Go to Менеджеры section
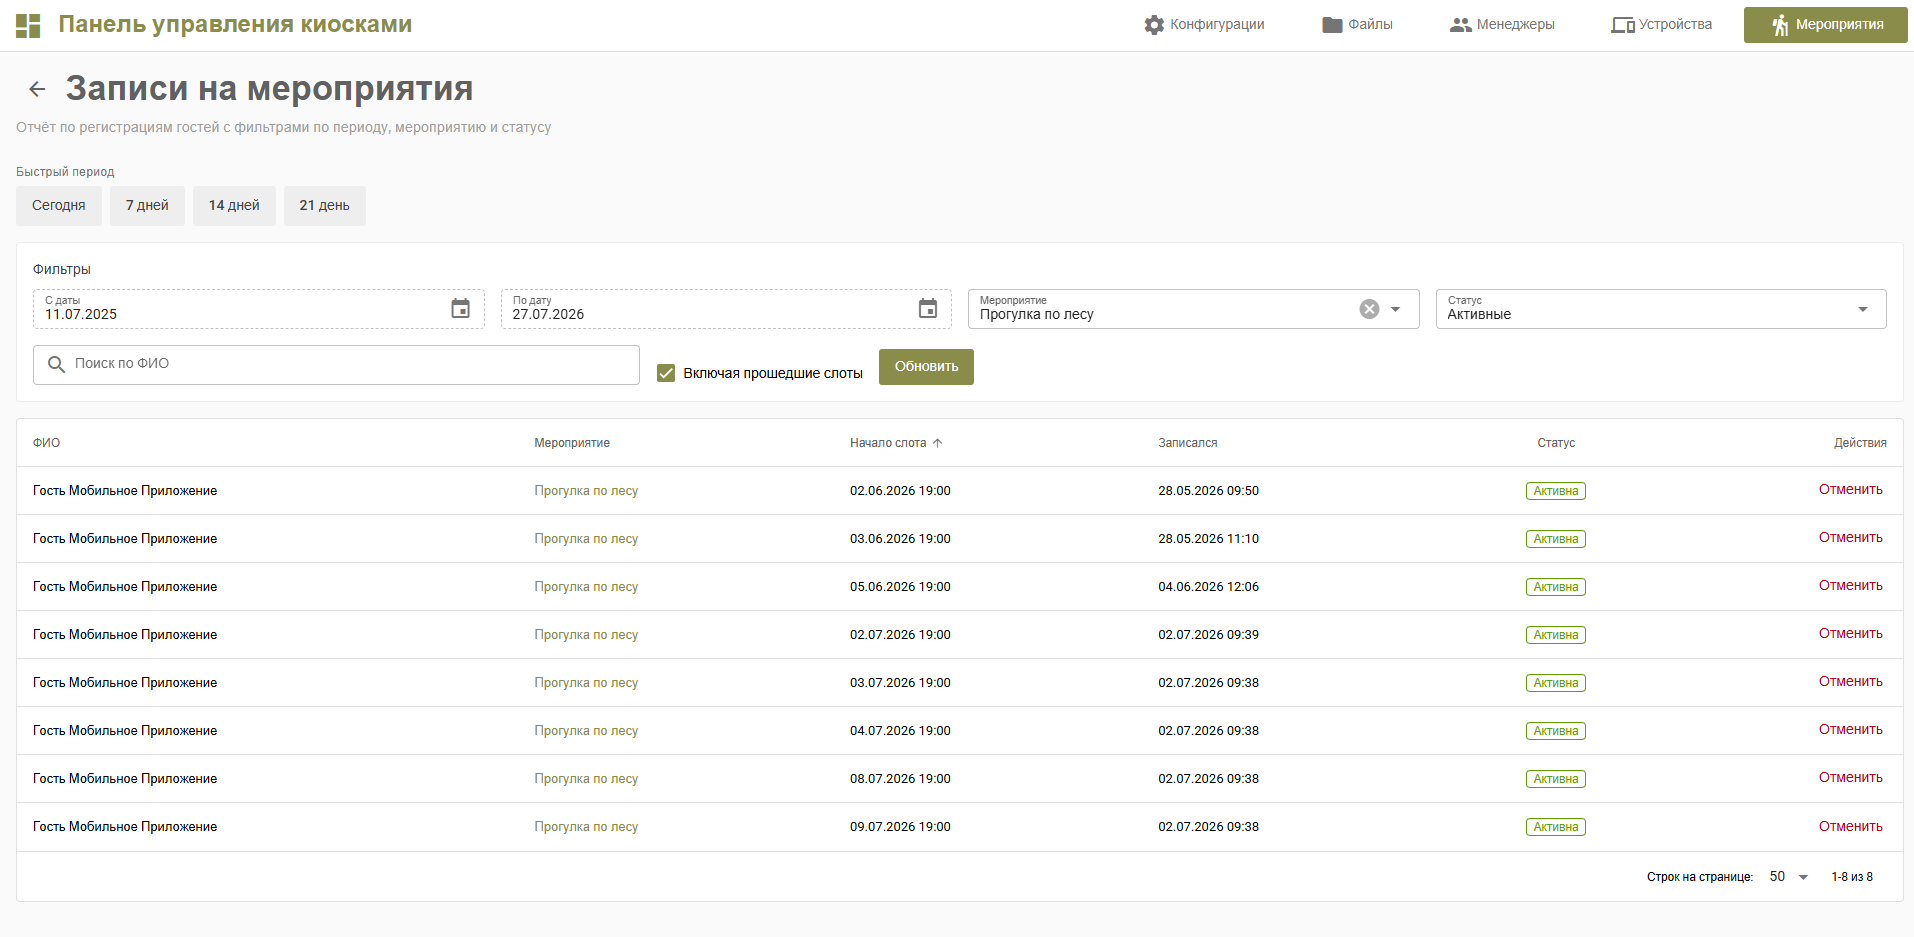The width and height of the screenshot is (1914, 937). click(1502, 25)
